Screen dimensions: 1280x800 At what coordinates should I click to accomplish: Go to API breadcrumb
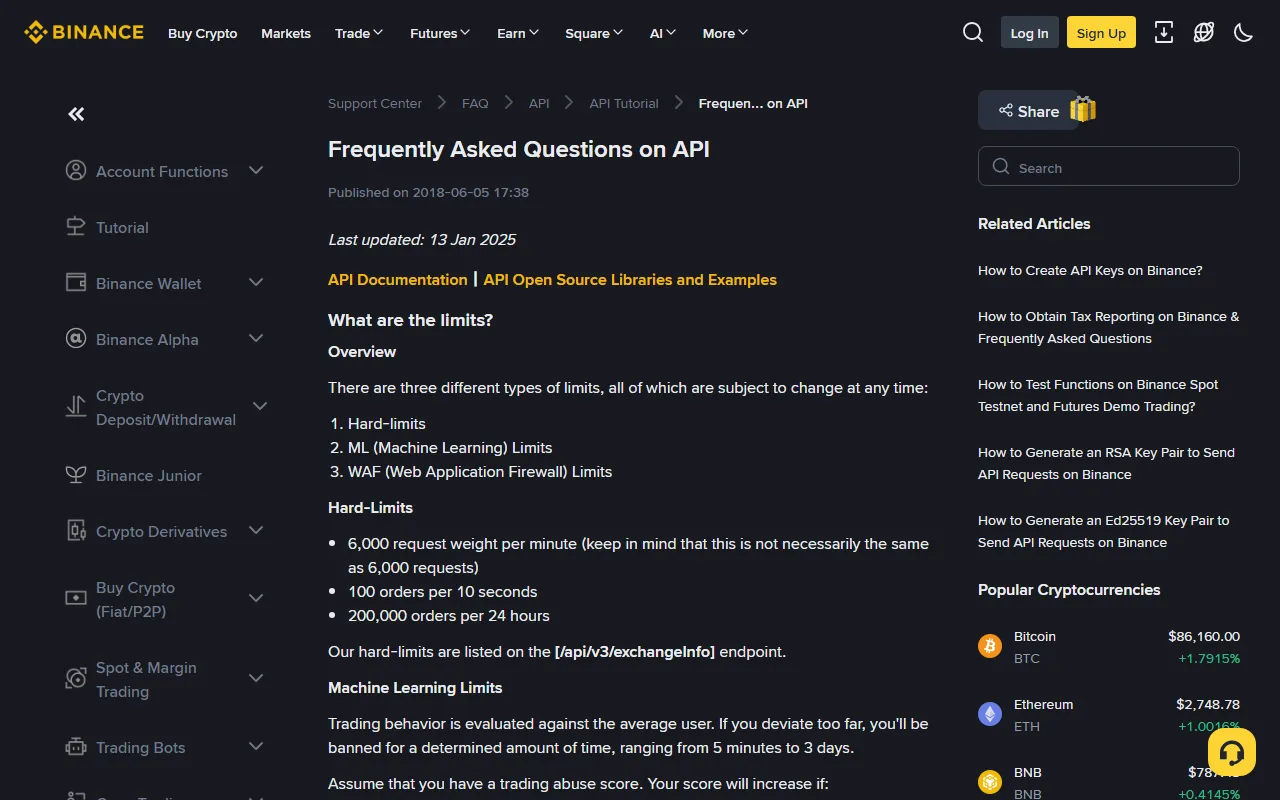pyautogui.click(x=539, y=103)
